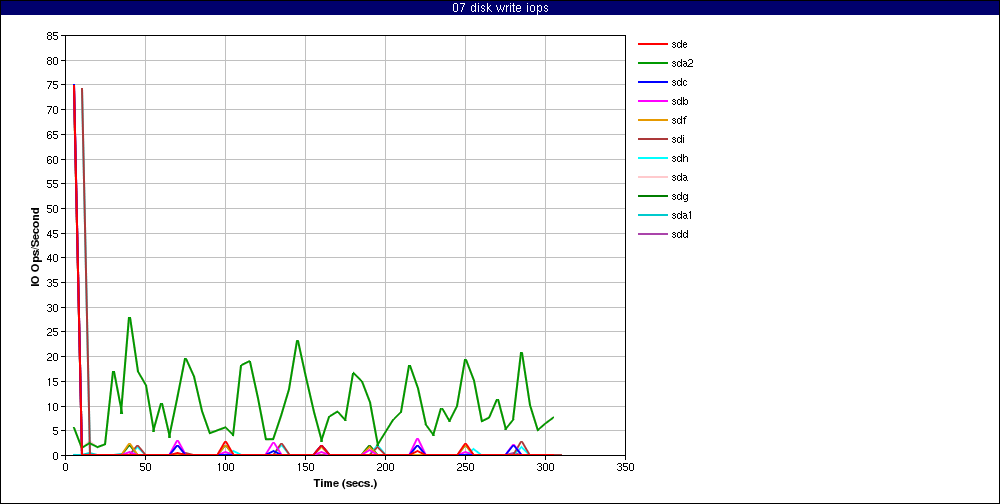Viewport: 1000px width, 504px height.
Task: Click the pink sda legend line swatch
Action: click(x=652, y=177)
